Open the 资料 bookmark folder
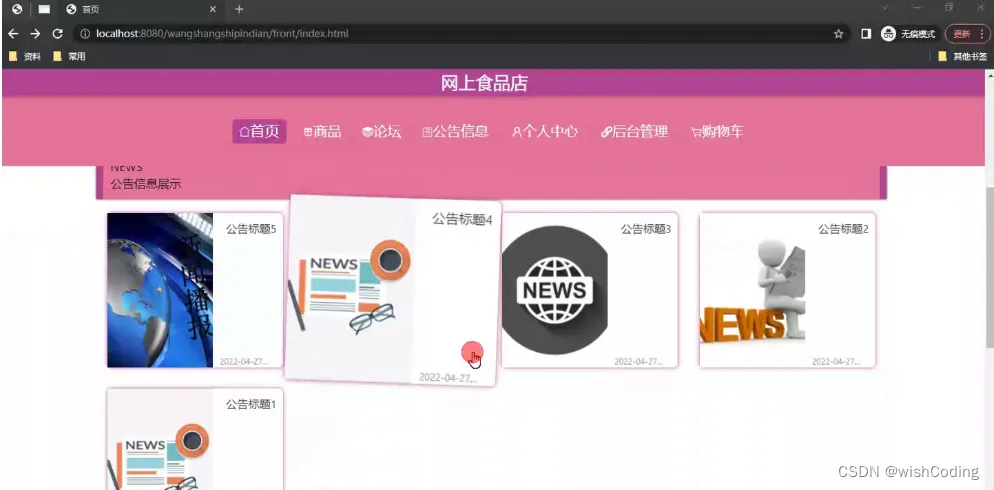The image size is (994, 490). pos(25,56)
